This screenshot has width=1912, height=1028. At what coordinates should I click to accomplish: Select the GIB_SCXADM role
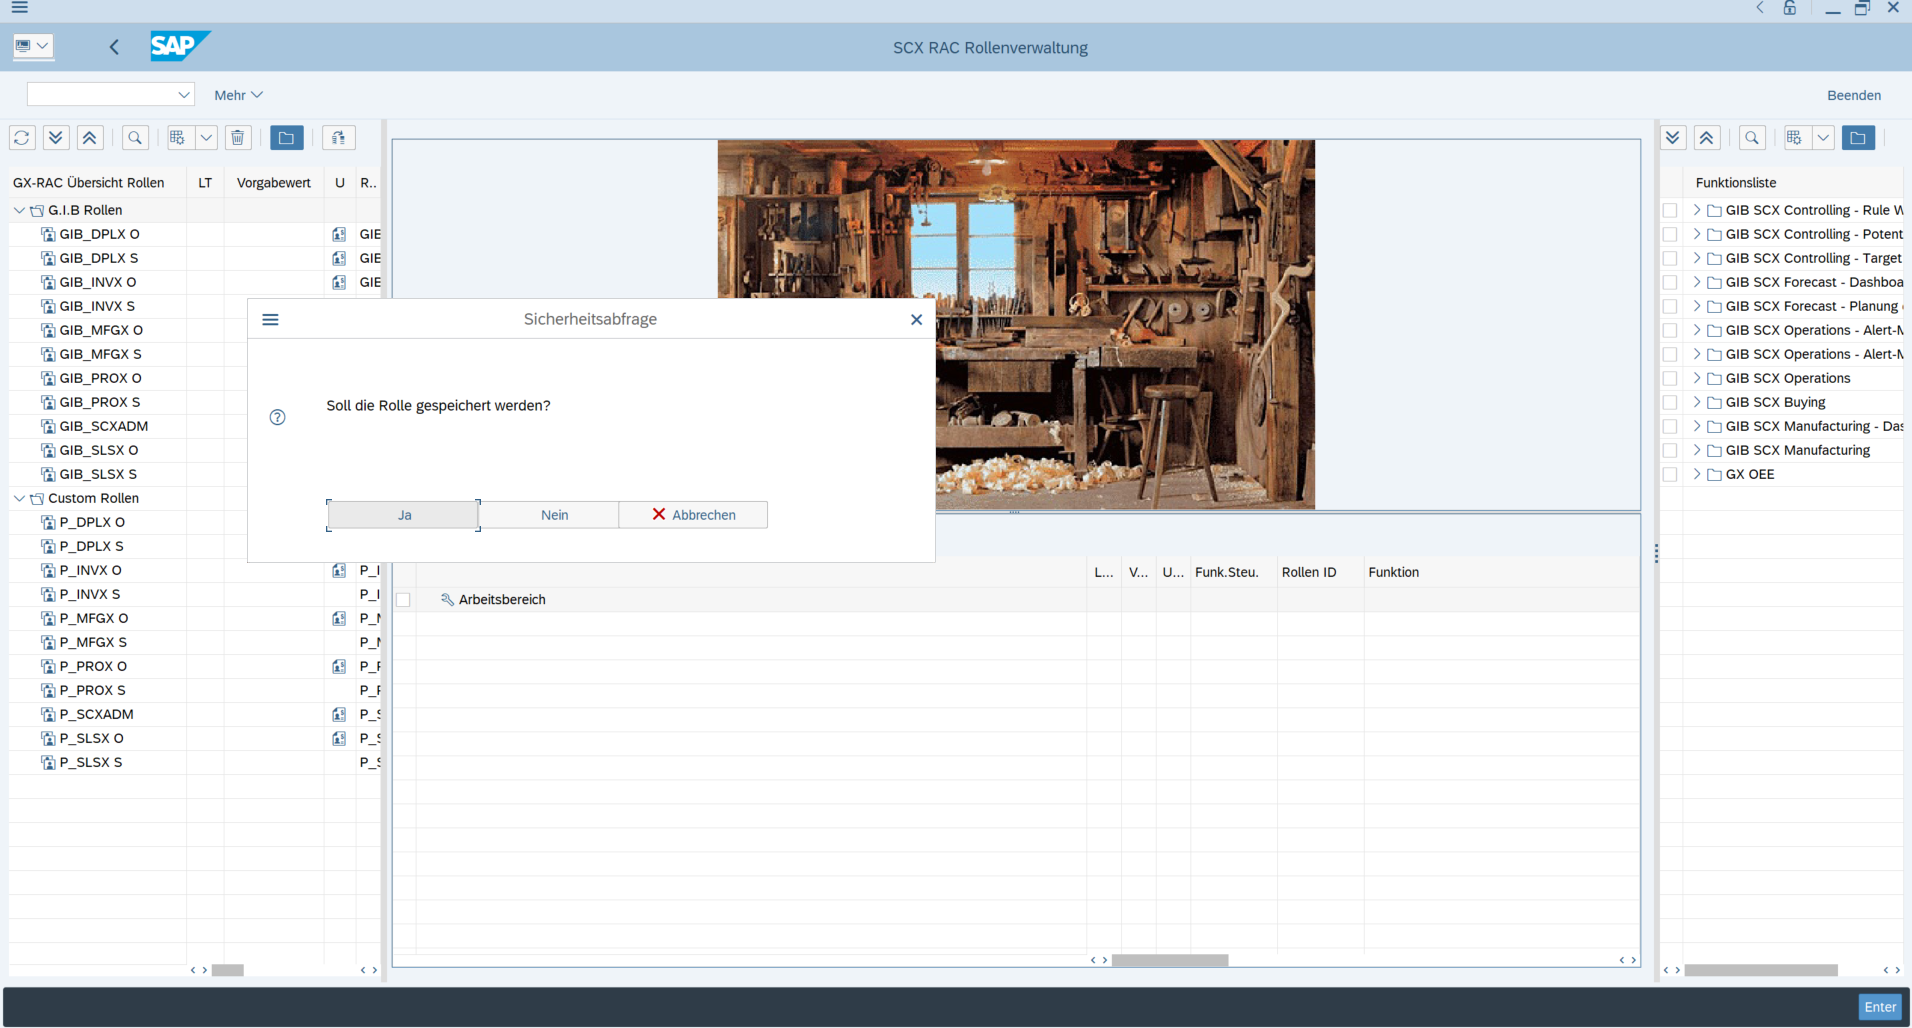point(103,426)
